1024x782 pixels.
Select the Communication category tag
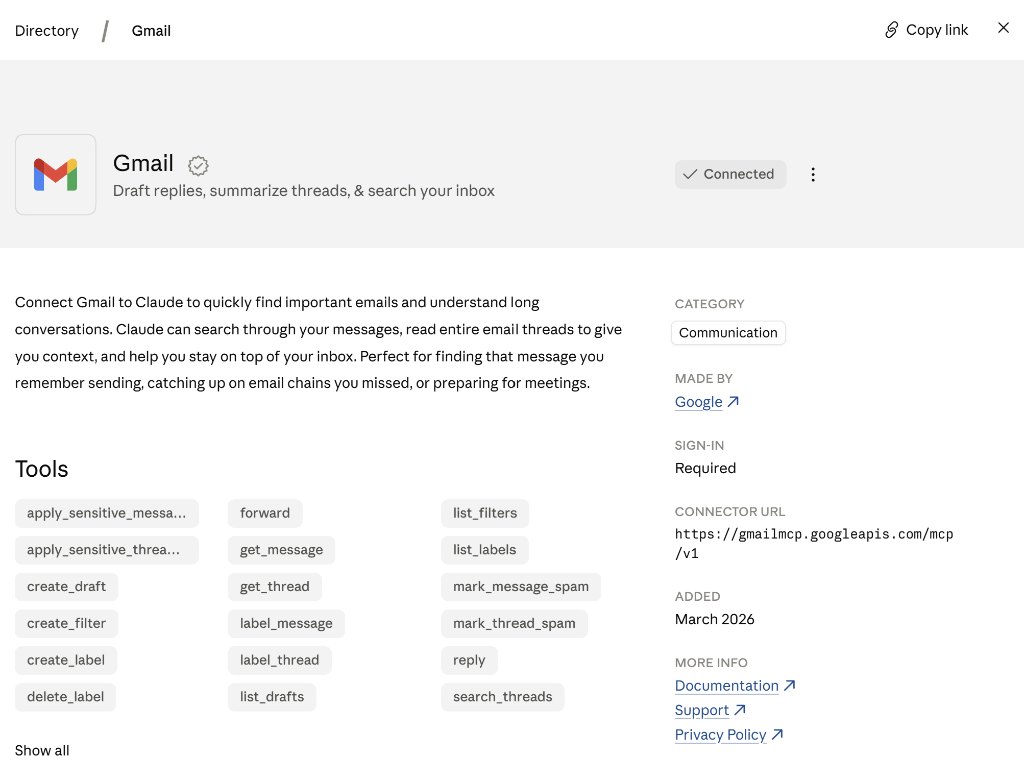[x=728, y=333]
